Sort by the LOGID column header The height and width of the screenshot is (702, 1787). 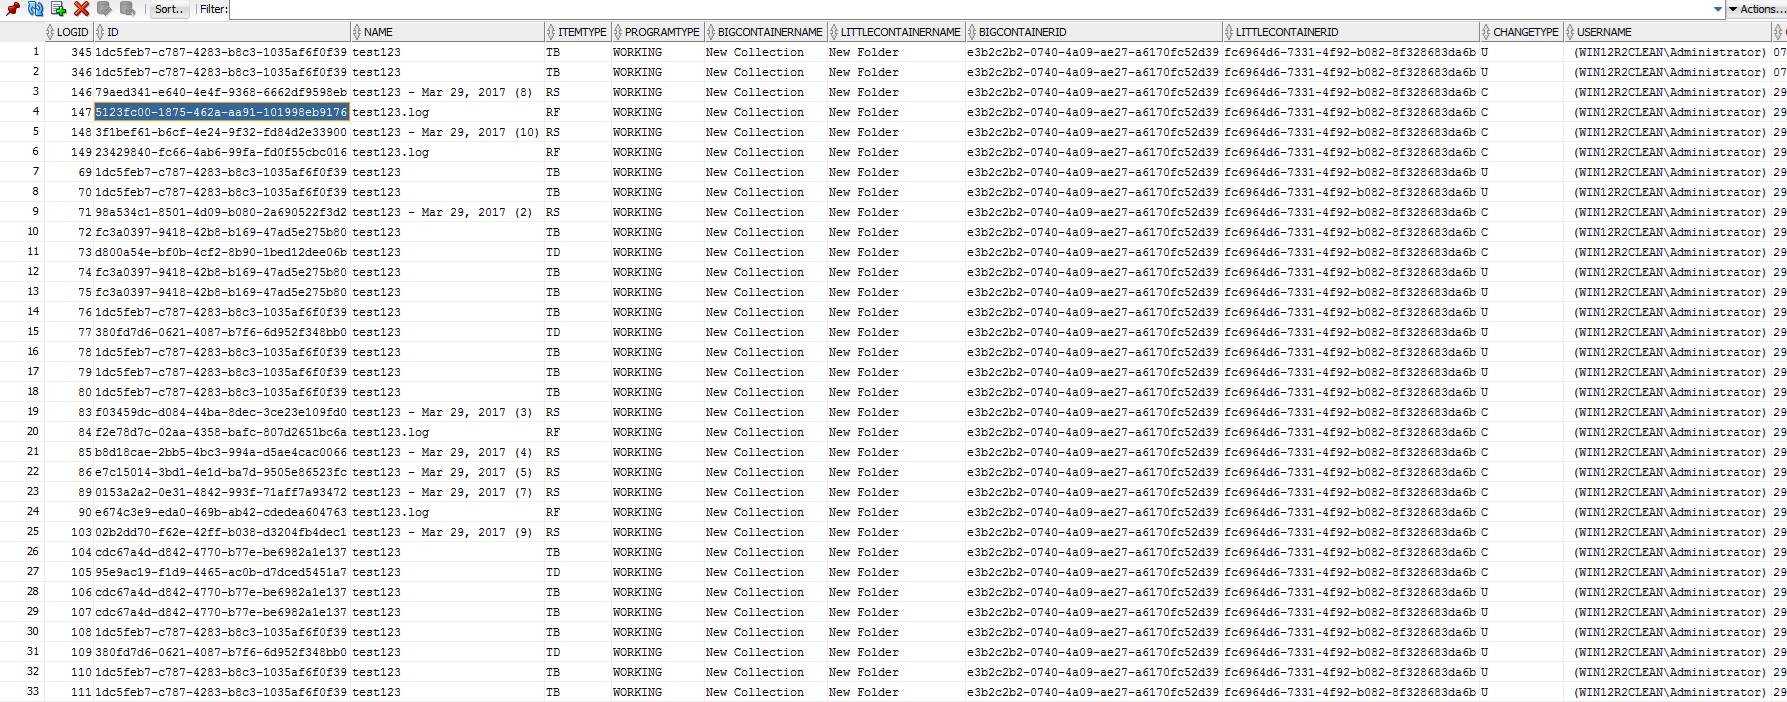67,32
